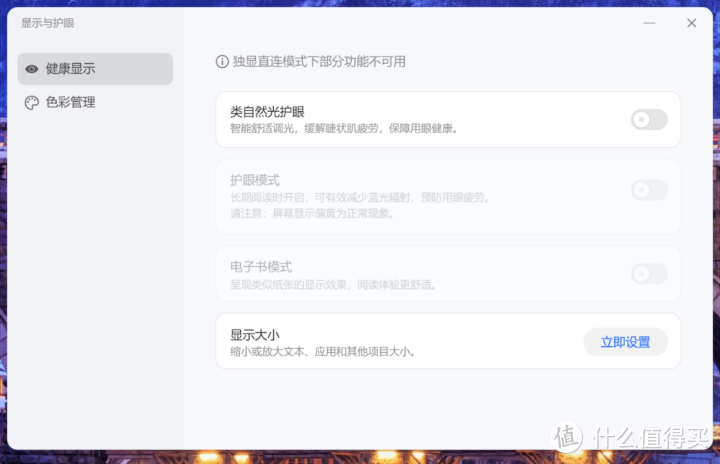Screen dimensions: 720x464
Task: Open the 健康显示 sidebar tab
Action: (95, 69)
